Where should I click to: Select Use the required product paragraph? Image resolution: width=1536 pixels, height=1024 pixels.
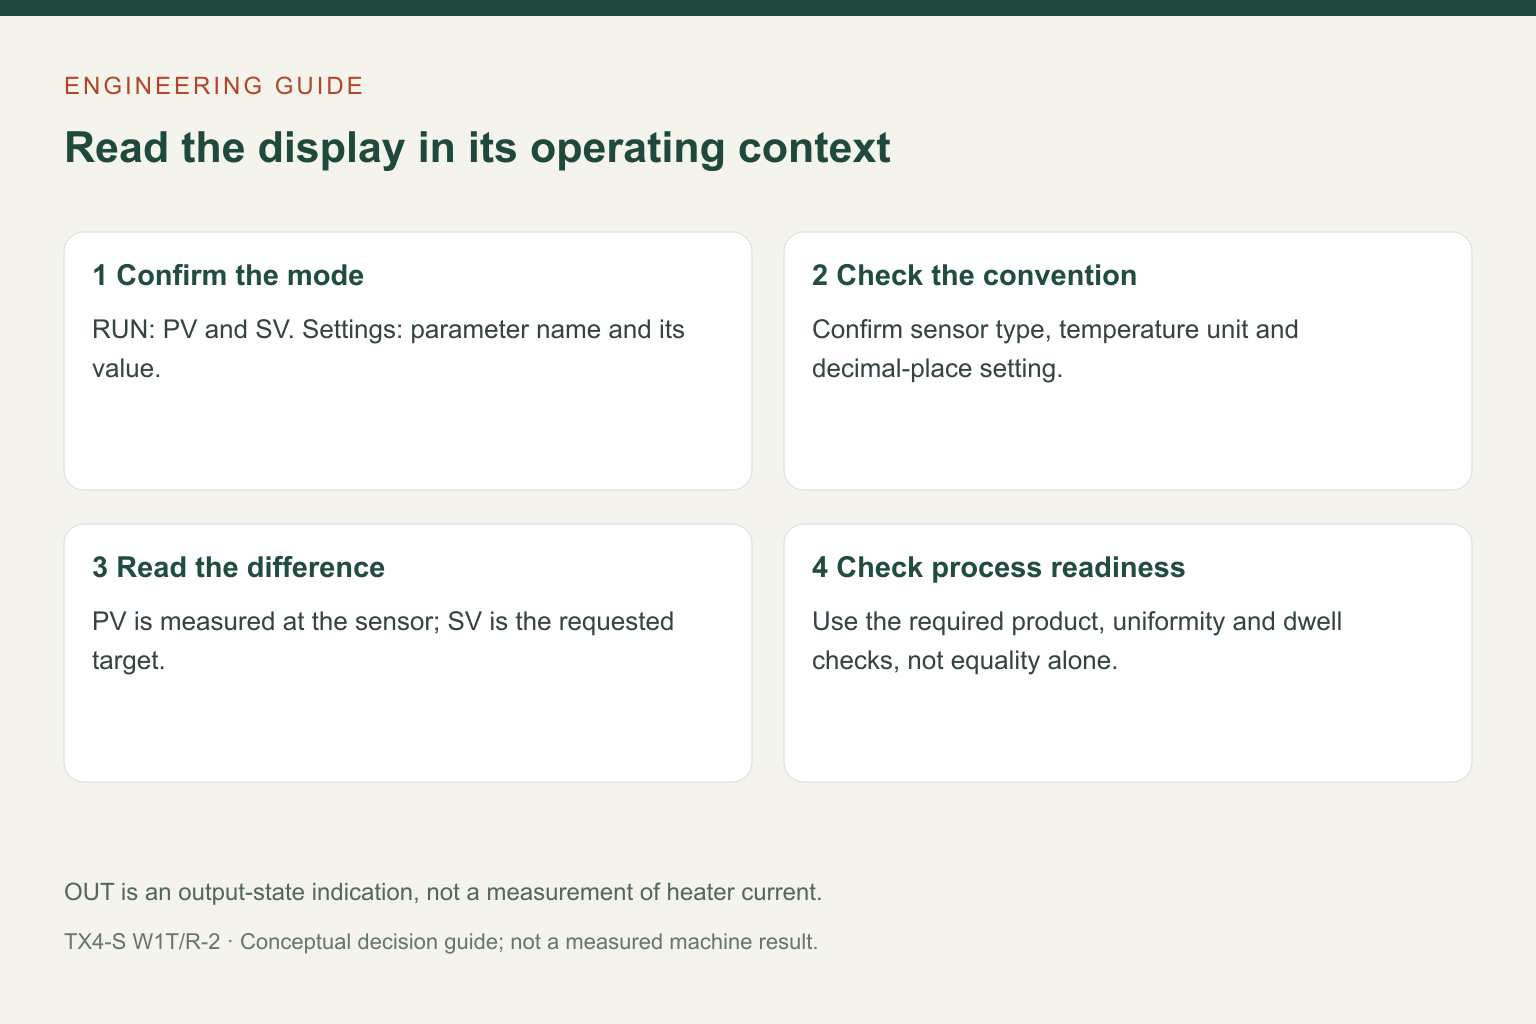[x=1077, y=641]
